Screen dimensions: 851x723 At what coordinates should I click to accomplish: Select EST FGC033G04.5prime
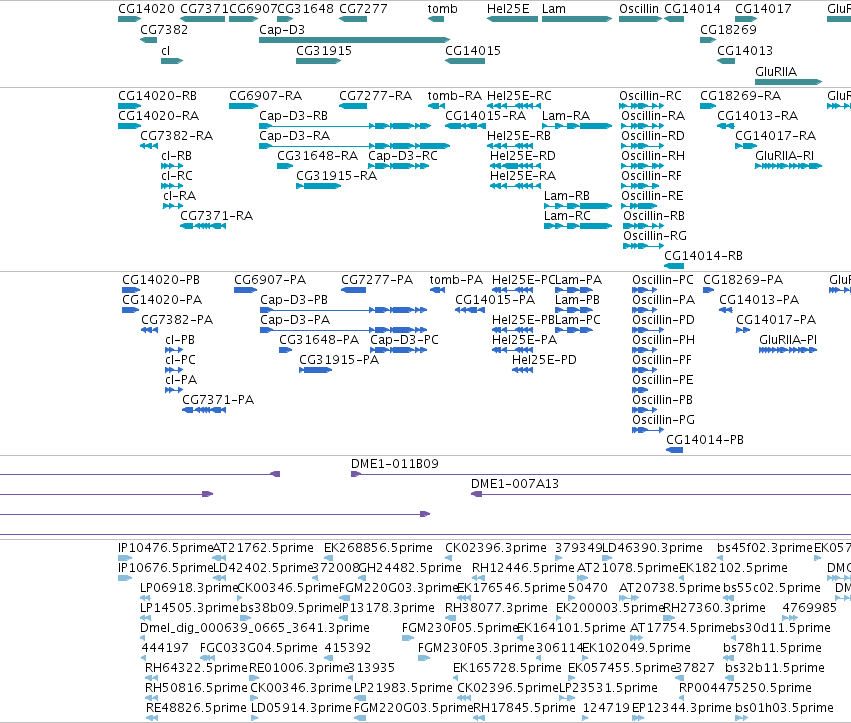pos(207,659)
